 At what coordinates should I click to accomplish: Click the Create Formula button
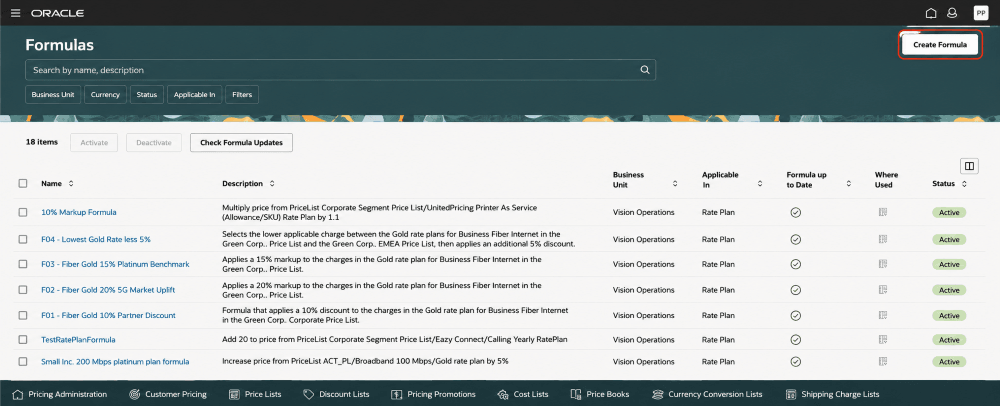coord(940,45)
